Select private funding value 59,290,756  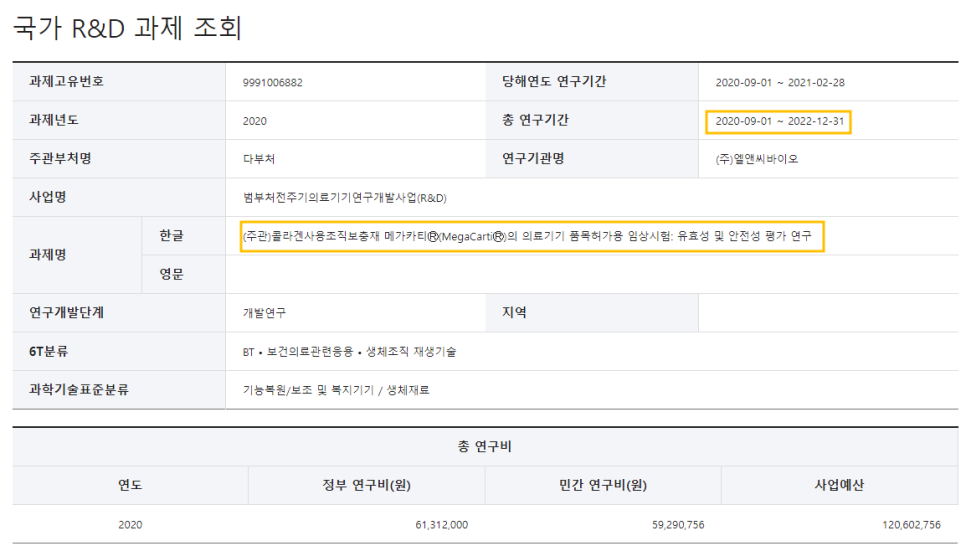(x=678, y=524)
